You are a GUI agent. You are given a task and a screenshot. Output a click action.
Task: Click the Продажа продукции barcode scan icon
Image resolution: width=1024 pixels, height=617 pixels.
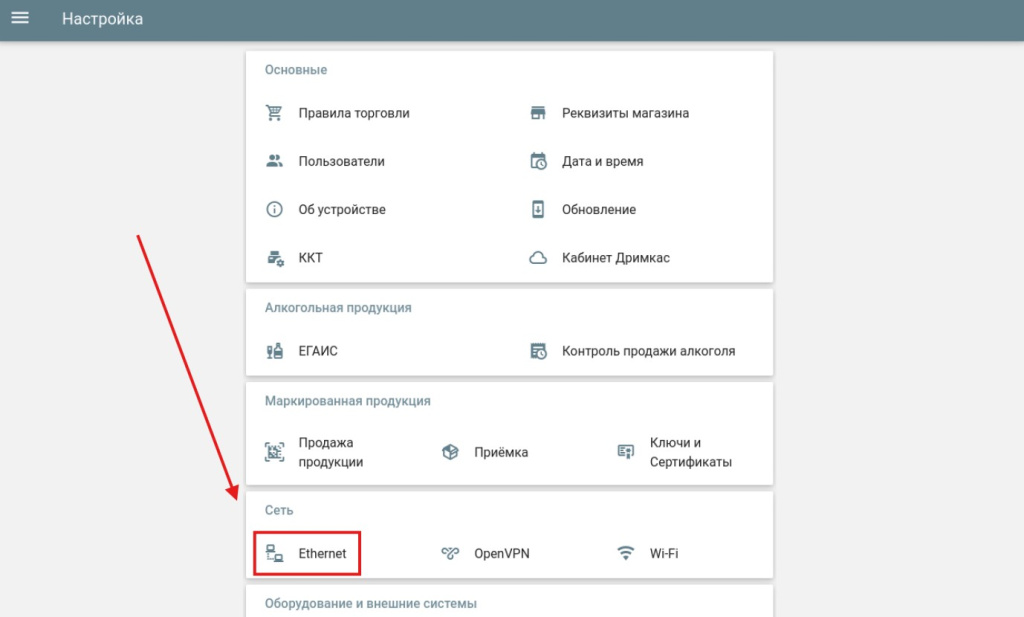(275, 452)
